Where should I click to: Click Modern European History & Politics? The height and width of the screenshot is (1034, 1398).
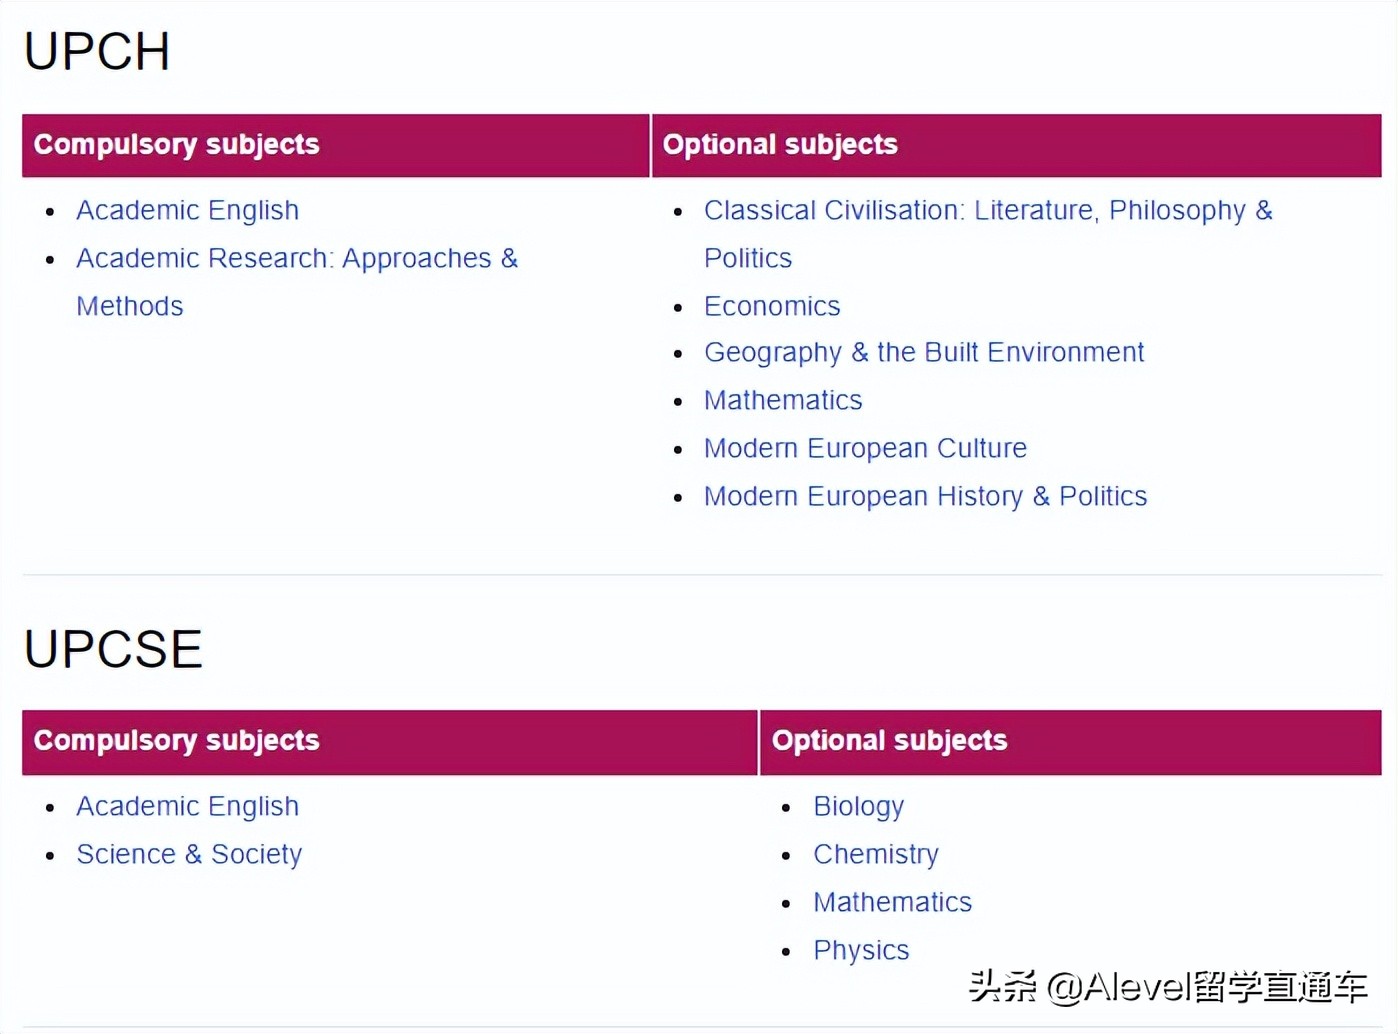[x=925, y=496]
